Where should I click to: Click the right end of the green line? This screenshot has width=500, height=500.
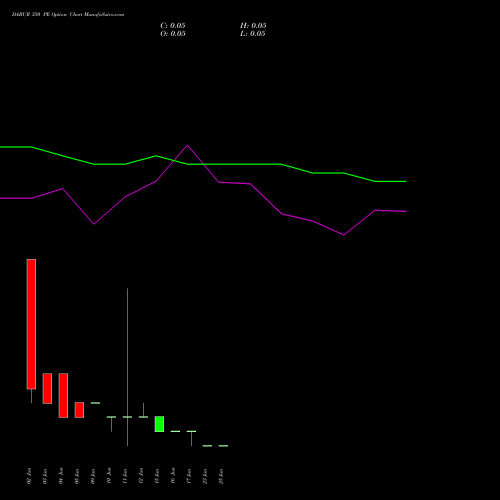pos(406,181)
